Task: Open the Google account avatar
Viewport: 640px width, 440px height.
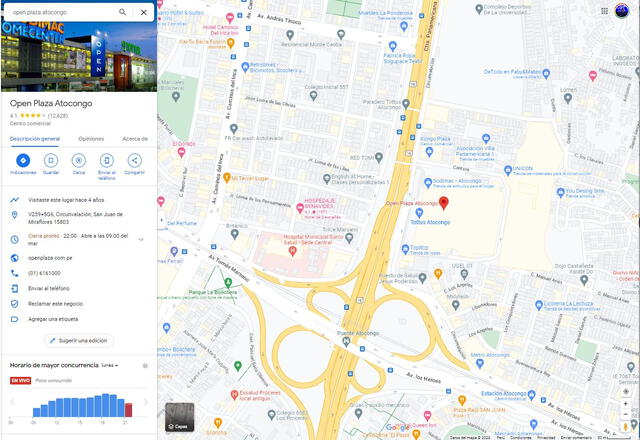Action: coord(622,11)
